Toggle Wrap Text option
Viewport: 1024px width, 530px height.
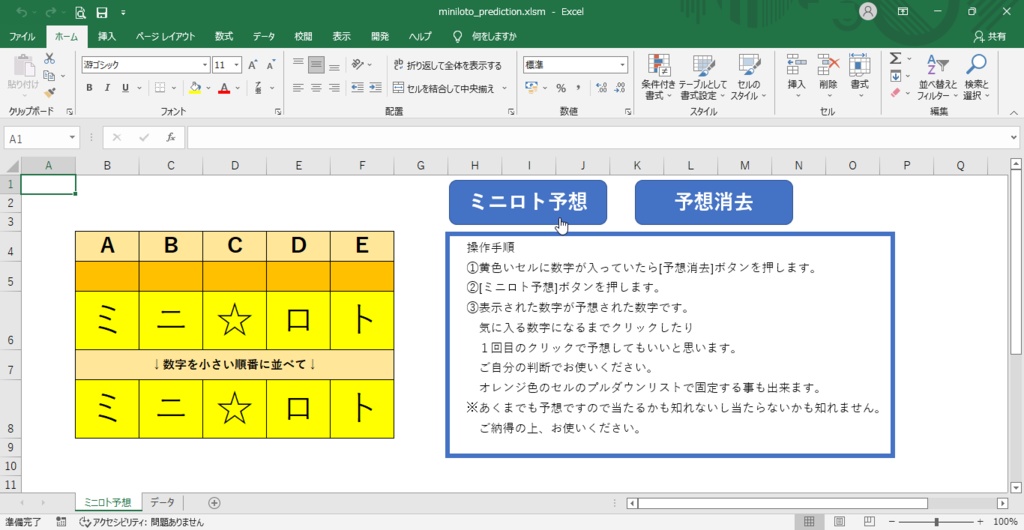[x=448, y=65]
